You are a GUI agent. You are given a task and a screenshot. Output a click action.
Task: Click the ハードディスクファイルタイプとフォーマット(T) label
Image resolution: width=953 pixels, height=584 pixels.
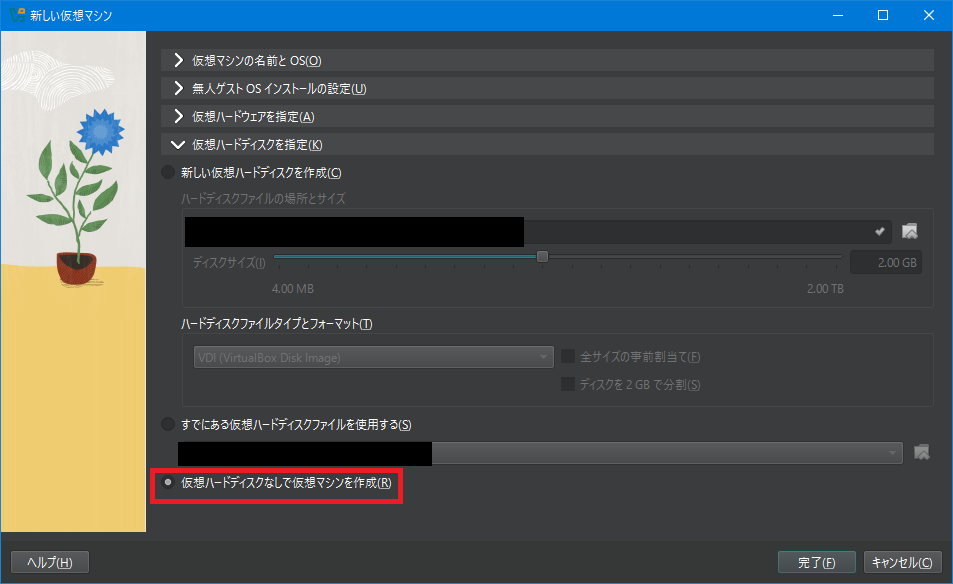click(x=277, y=324)
